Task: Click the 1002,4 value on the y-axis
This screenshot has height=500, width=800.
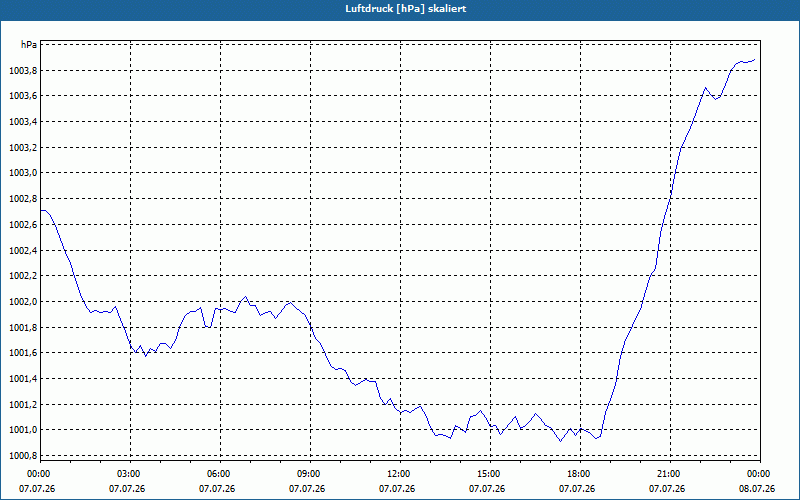Action: pos(23,250)
